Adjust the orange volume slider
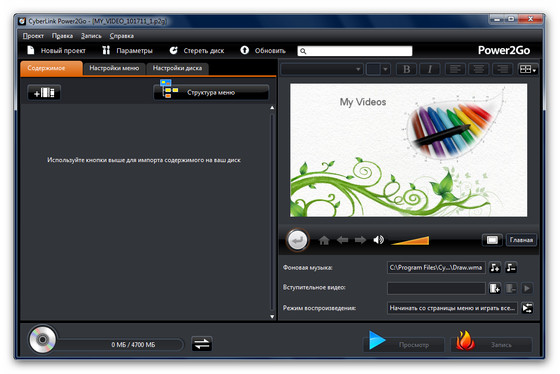This screenshot has width=560, height=374. [410, 240]
